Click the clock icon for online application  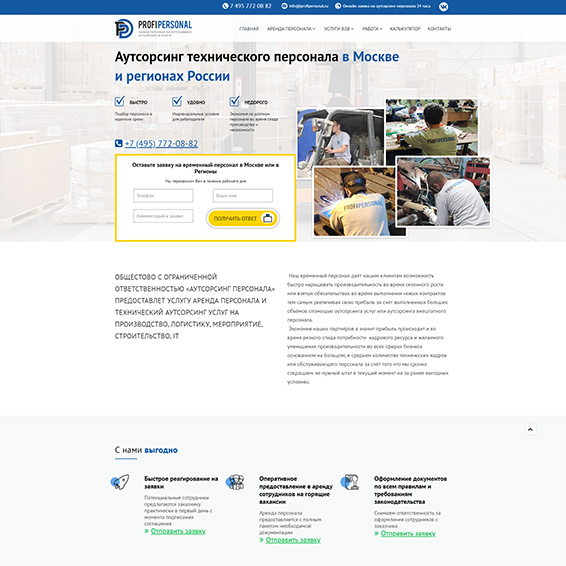pos(338,6)
